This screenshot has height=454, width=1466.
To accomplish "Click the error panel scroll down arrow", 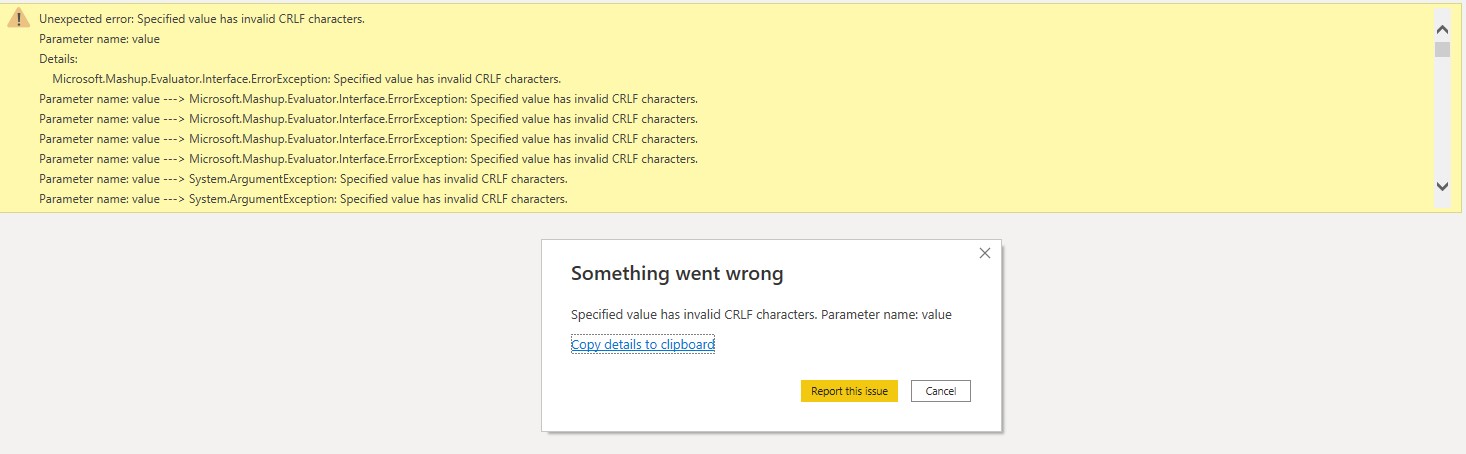I will coord(1442,186).
